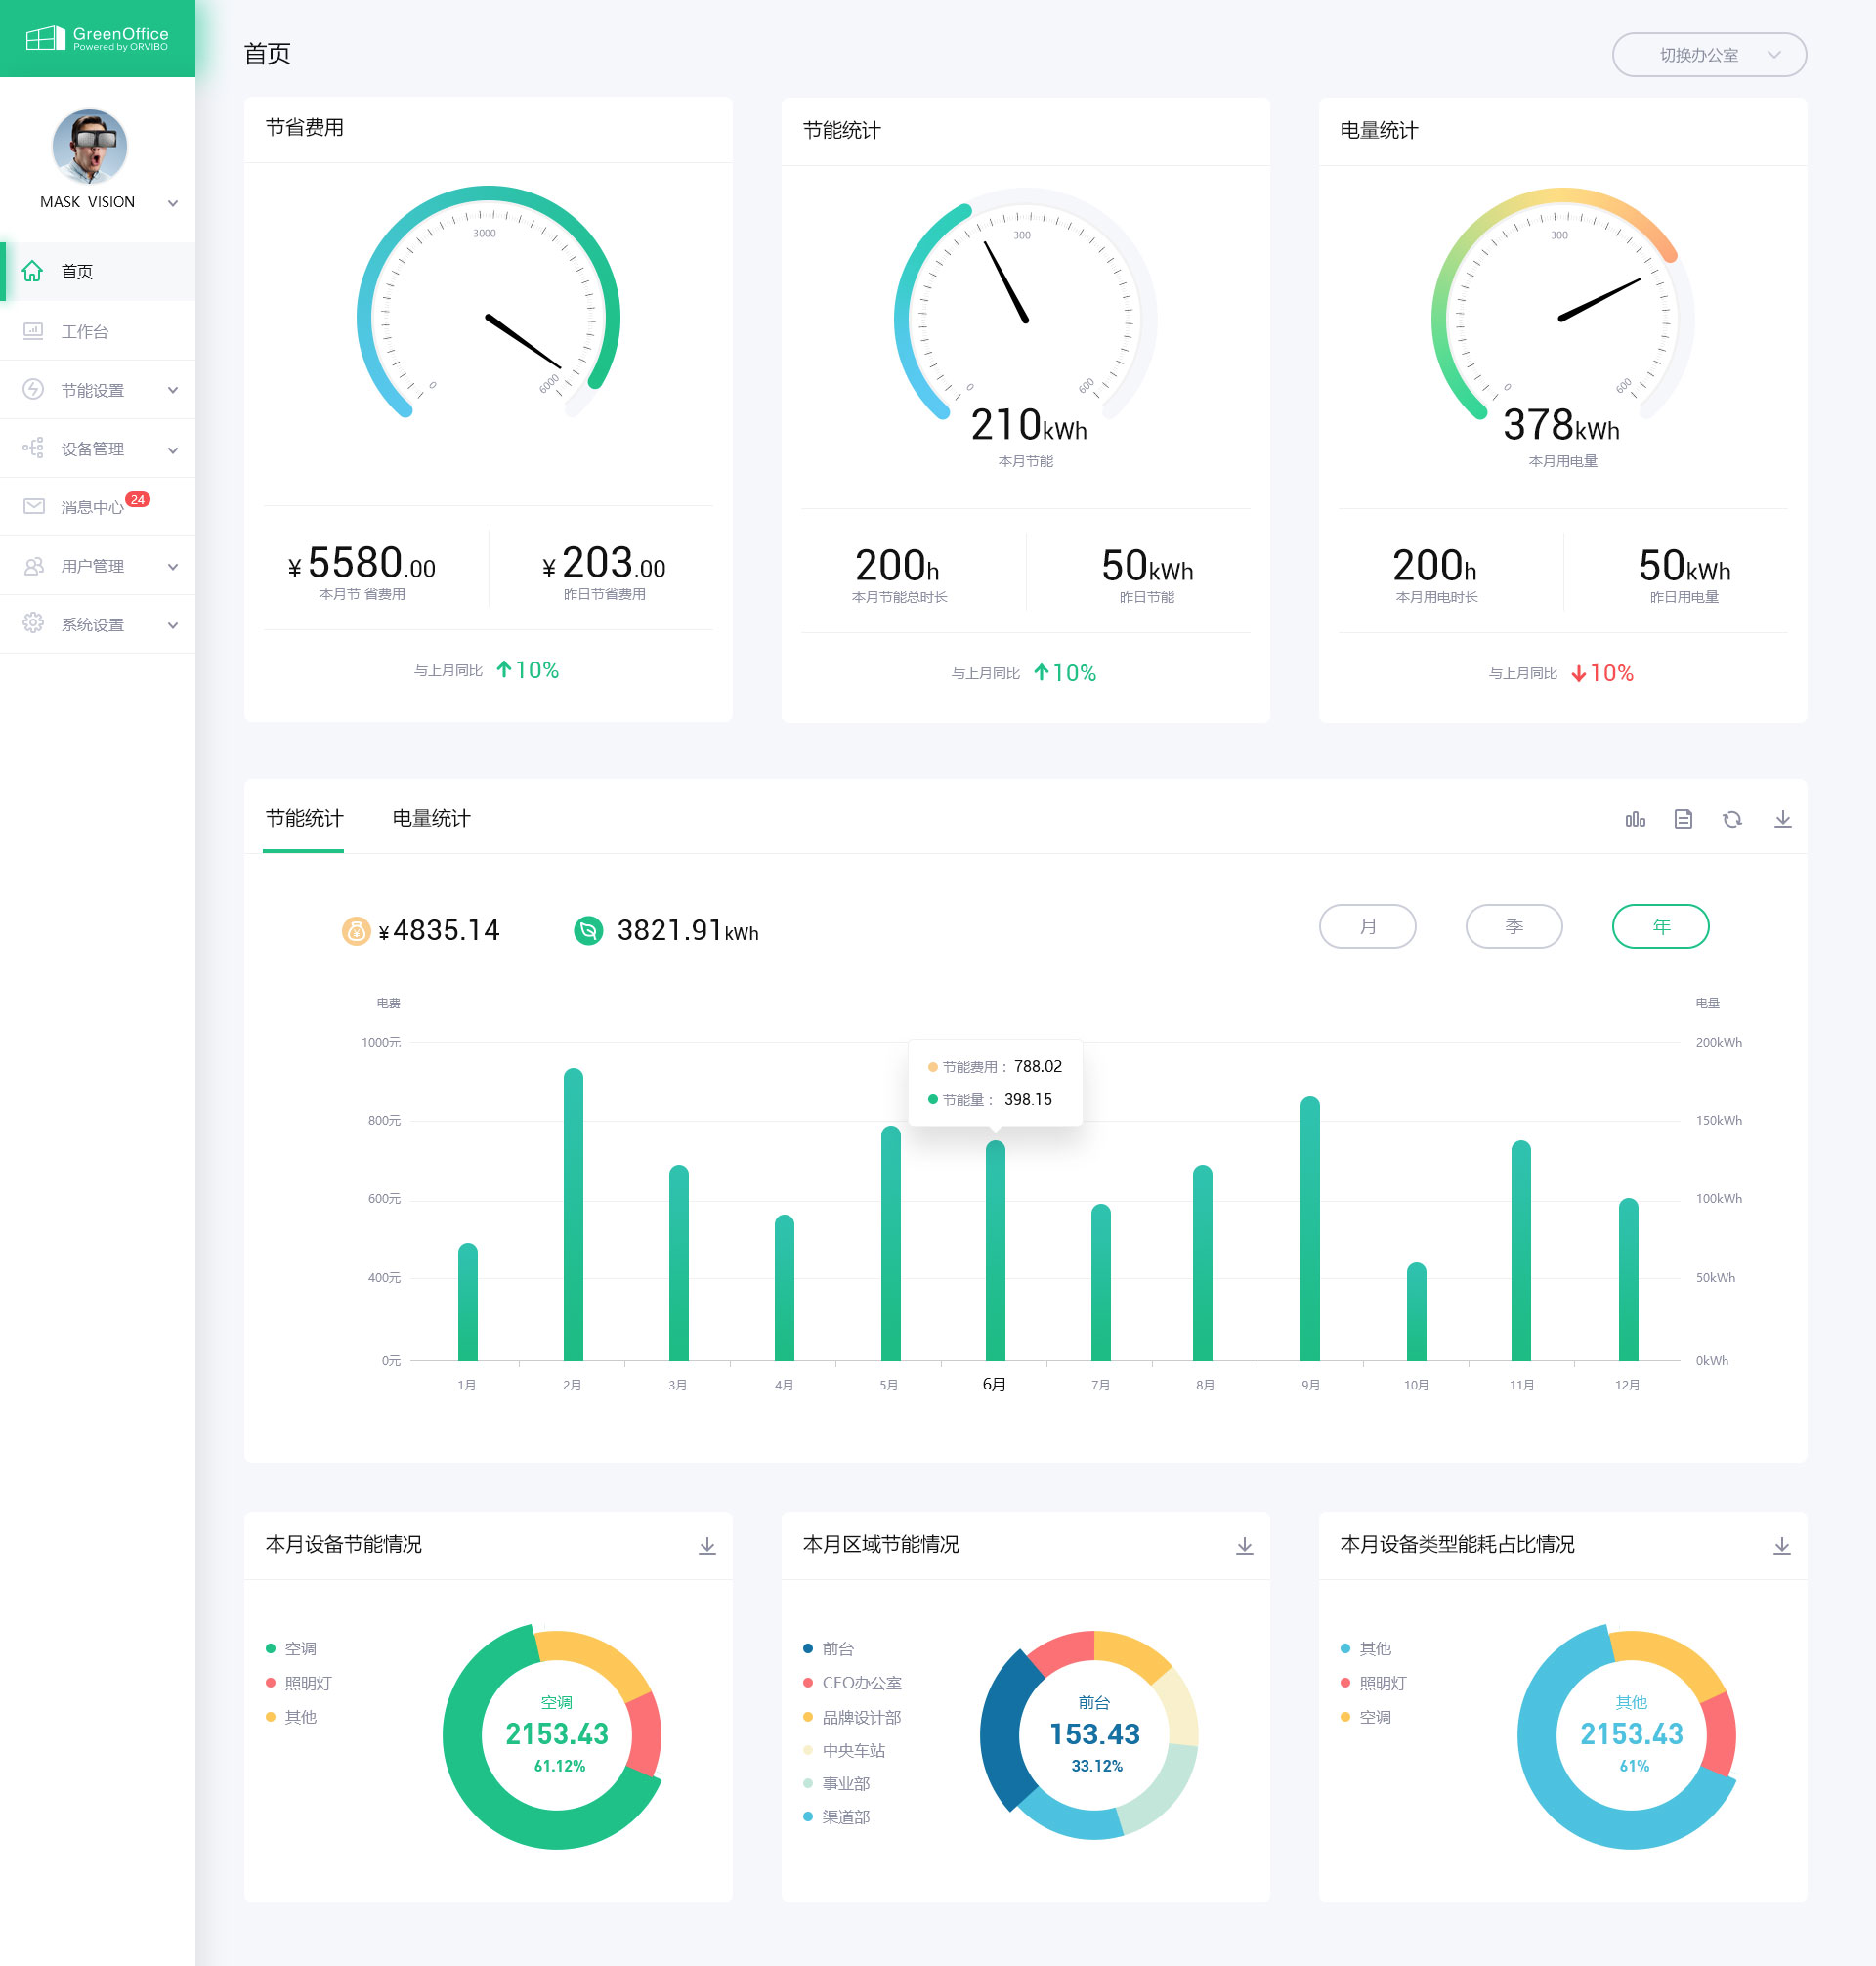
Task: Download the energy statistics chart
Action: pos(1782,819)
